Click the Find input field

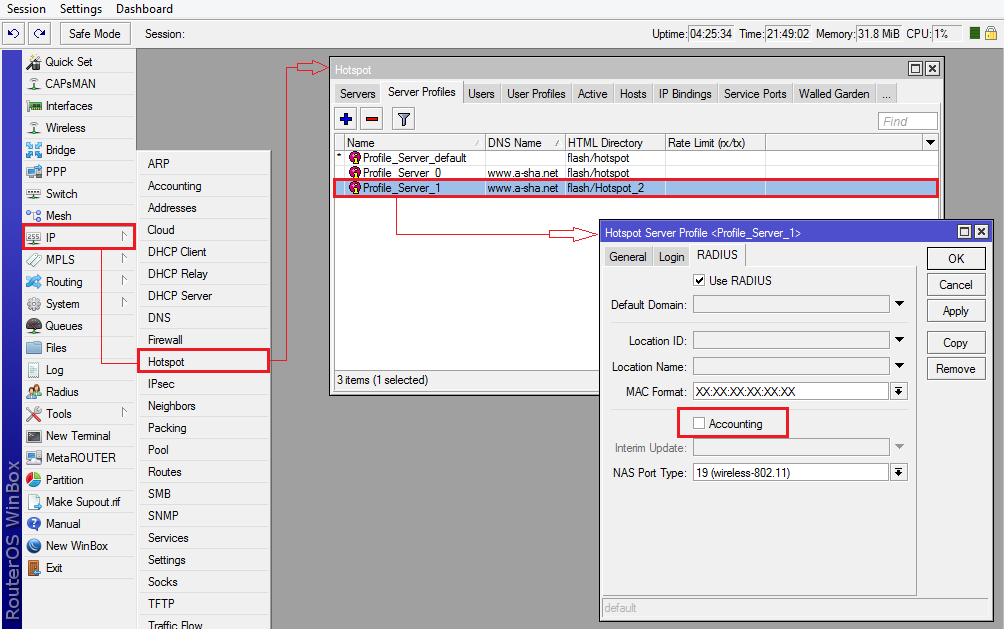(906, 120)
